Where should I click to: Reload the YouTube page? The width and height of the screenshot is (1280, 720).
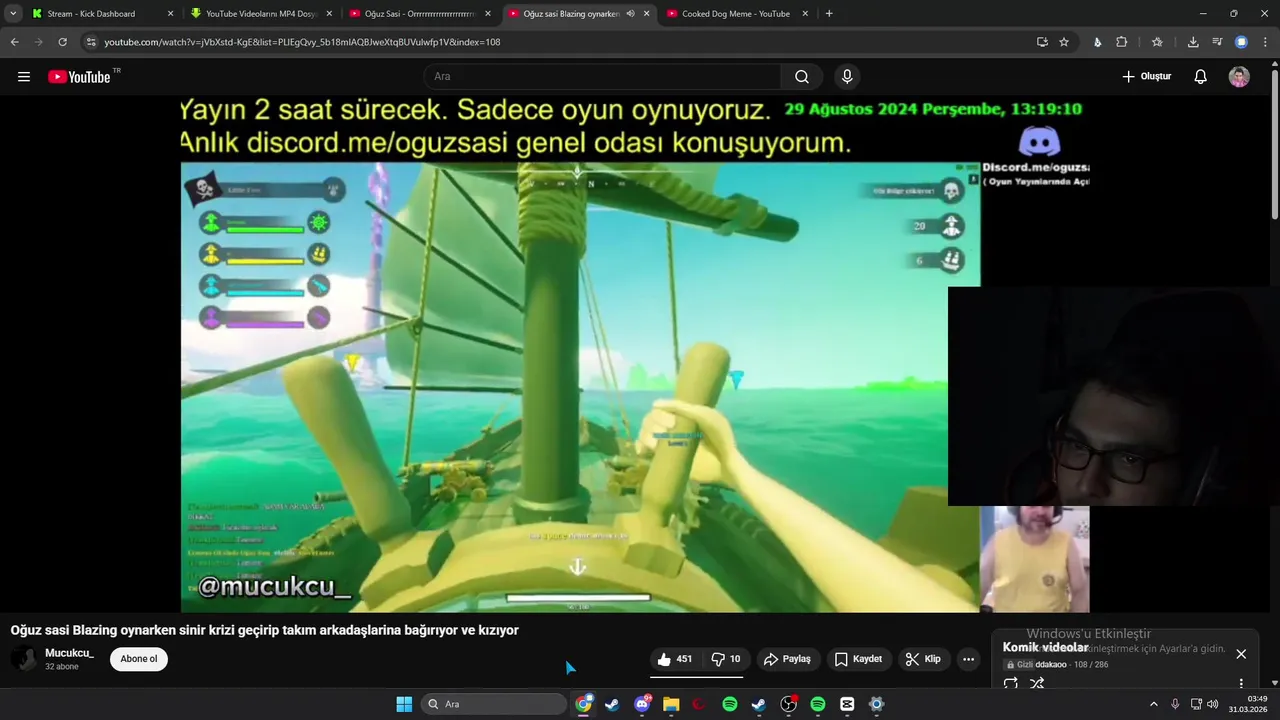tap(62, 42)
